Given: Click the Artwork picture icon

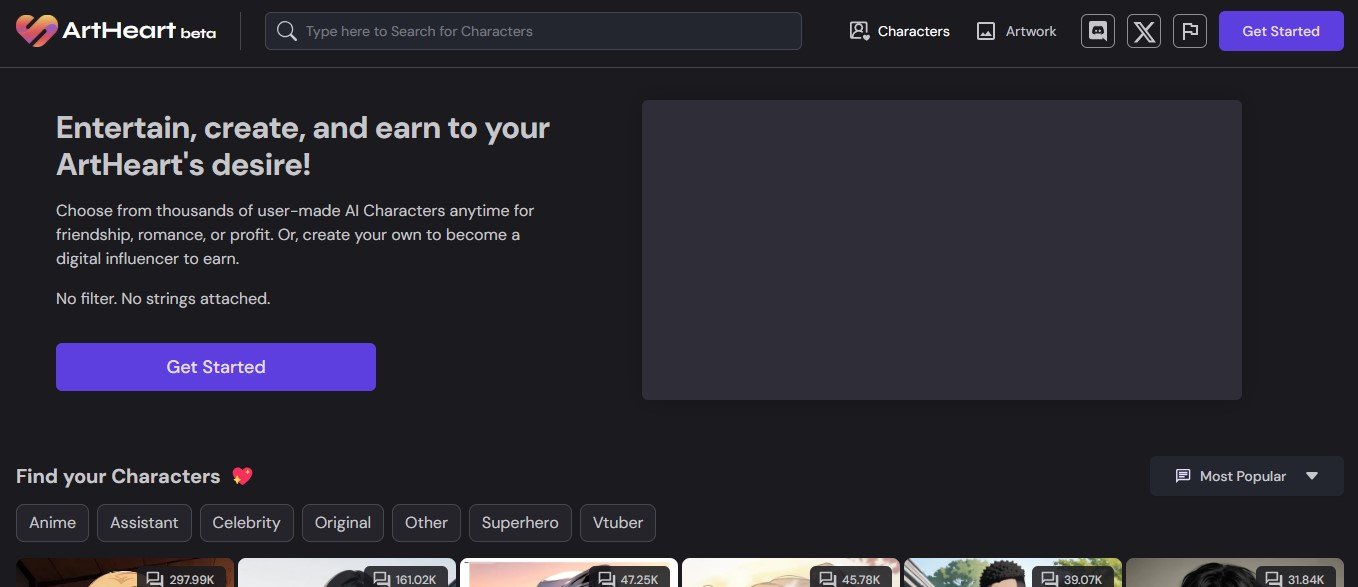Looking at the screenshot, I should [986, 31].
